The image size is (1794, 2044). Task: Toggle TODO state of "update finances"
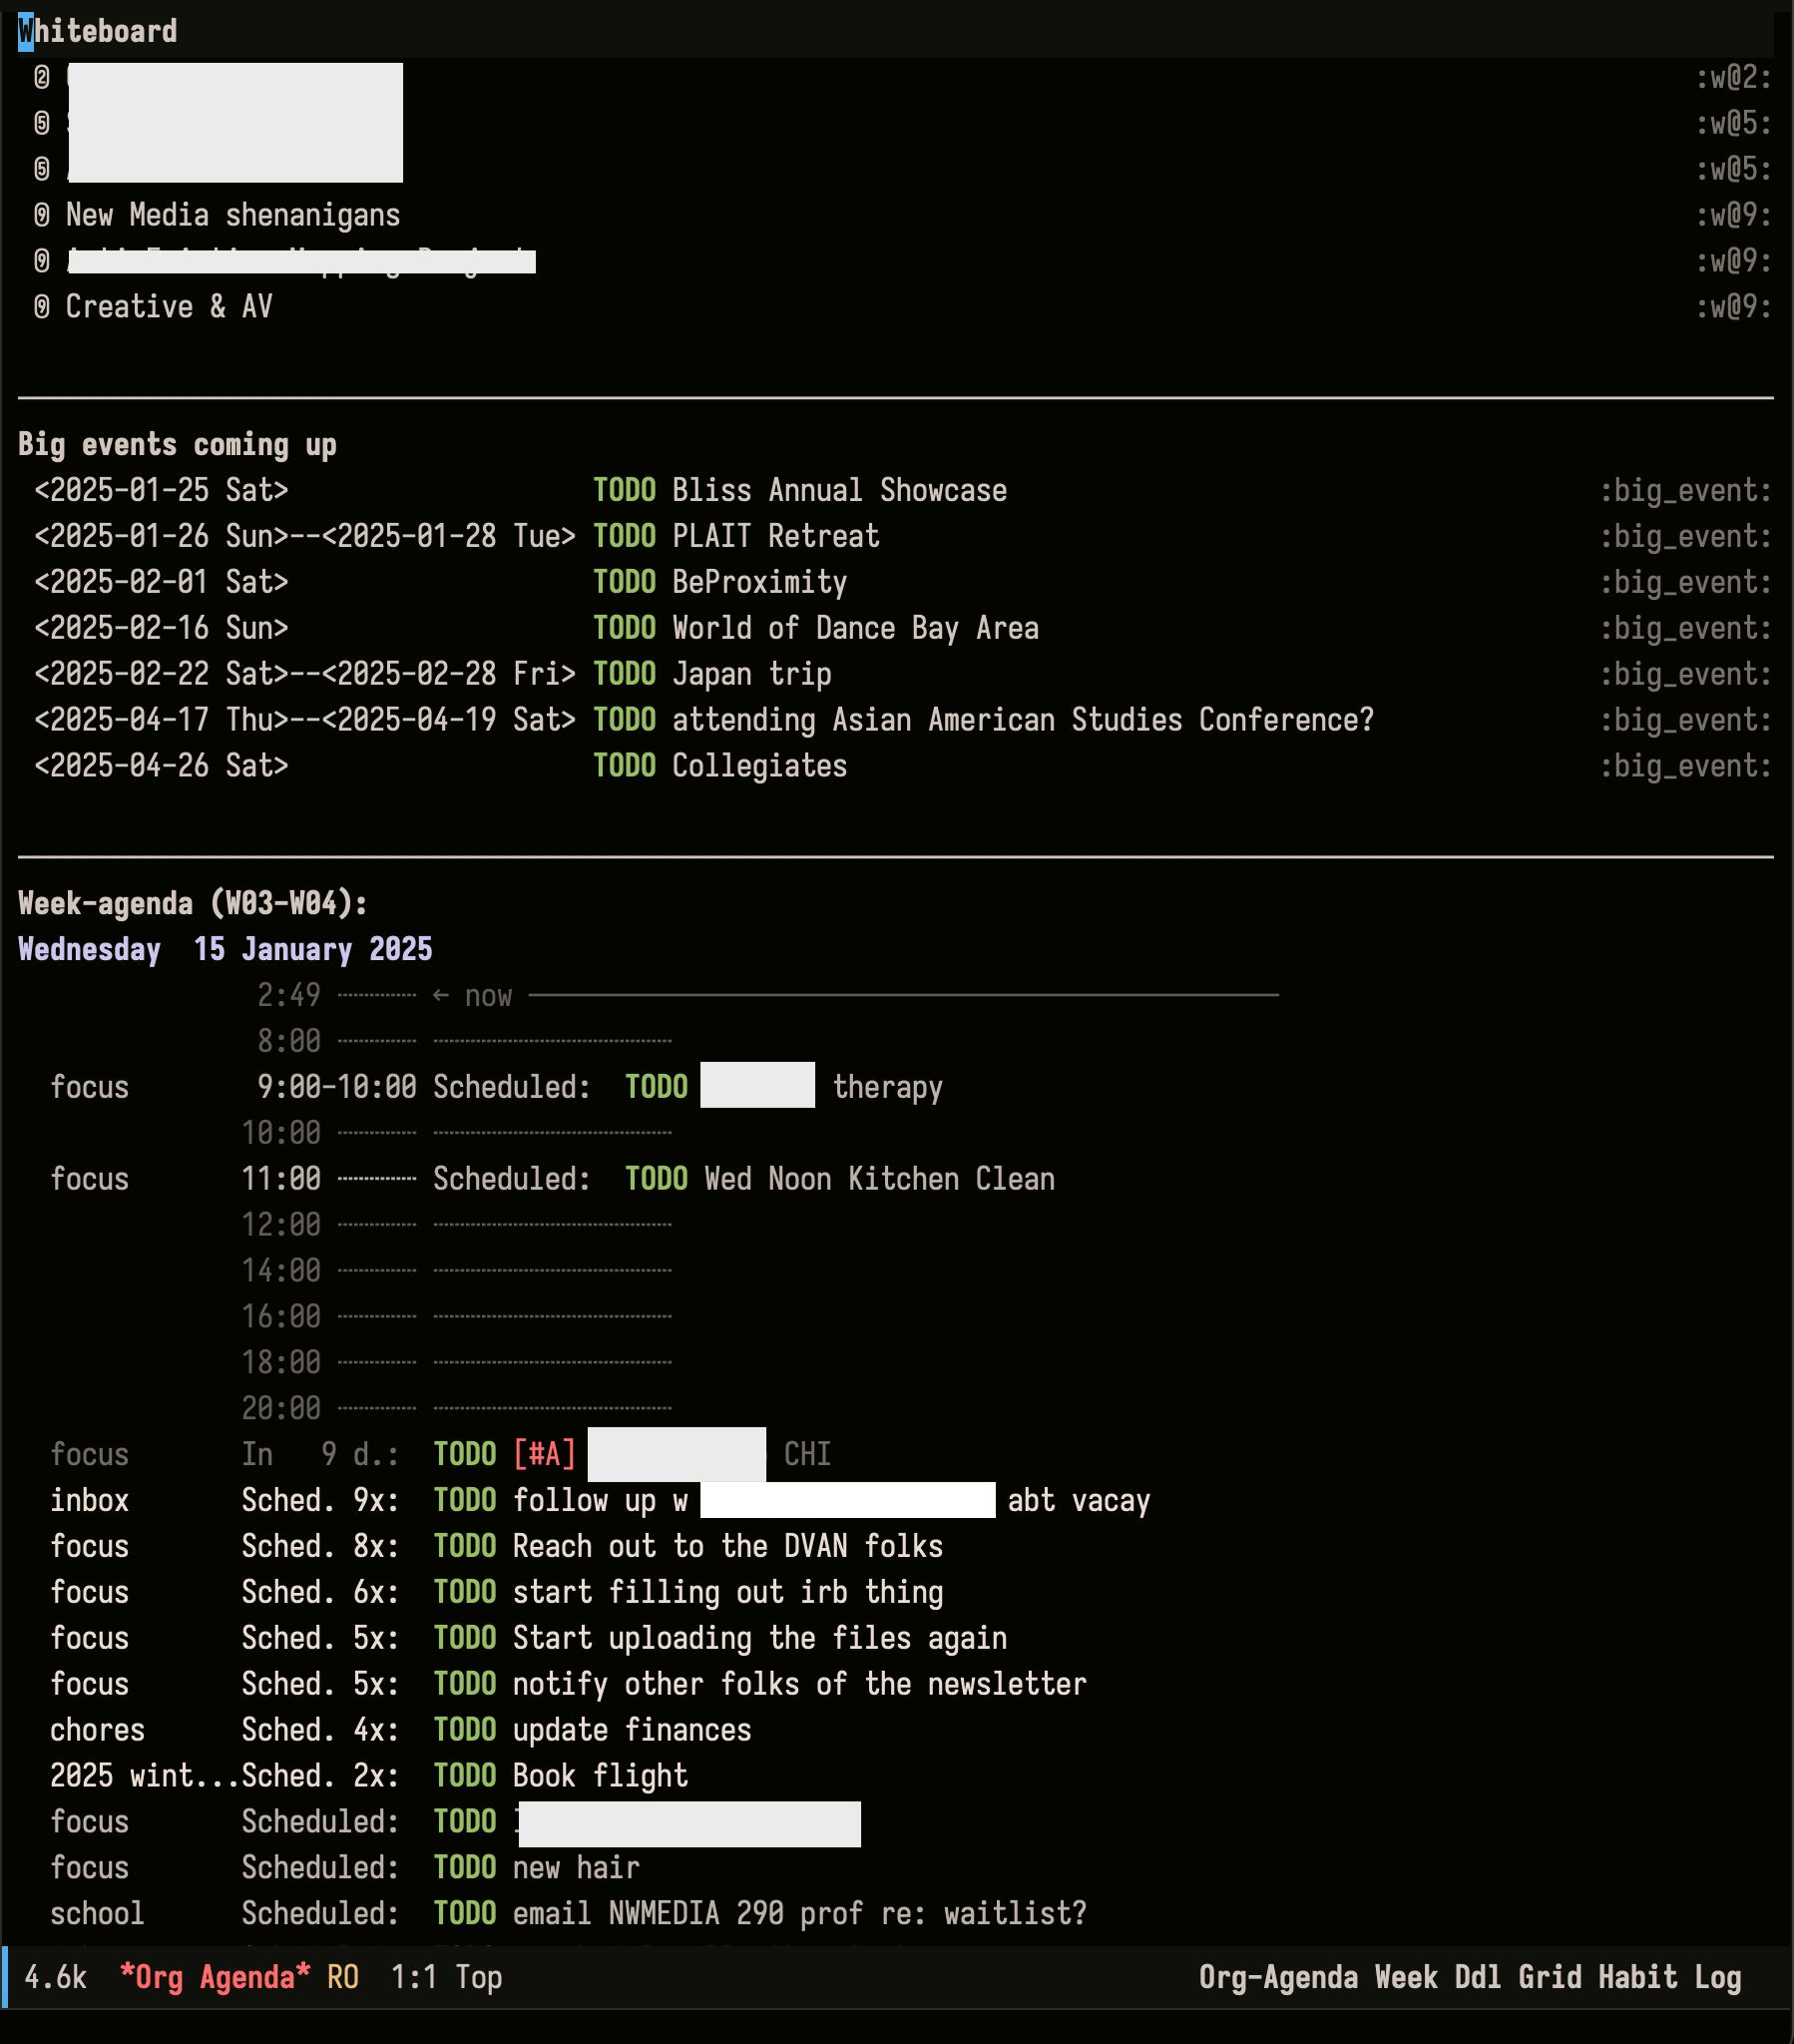[465, 1730]
